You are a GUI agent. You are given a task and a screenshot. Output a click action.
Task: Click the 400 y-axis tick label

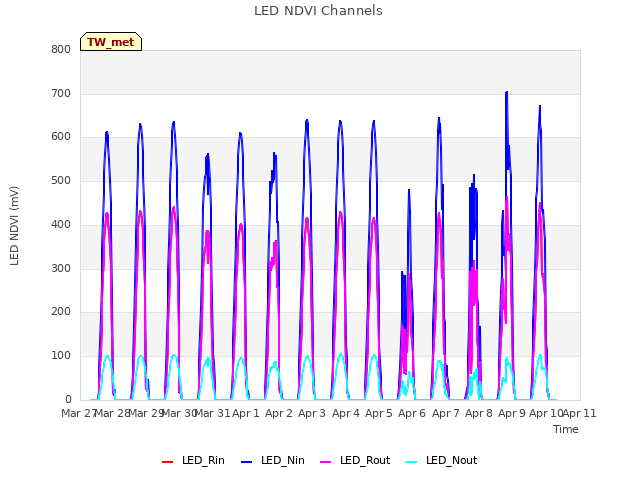click(x=61, y=224)
